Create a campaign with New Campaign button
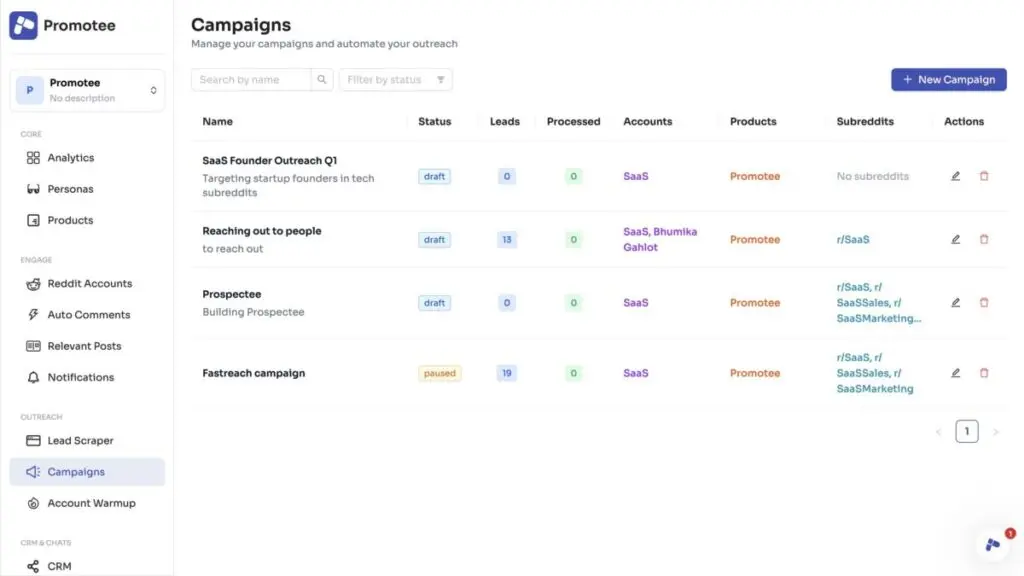The image size is (1024, 576). pos(948,79)
